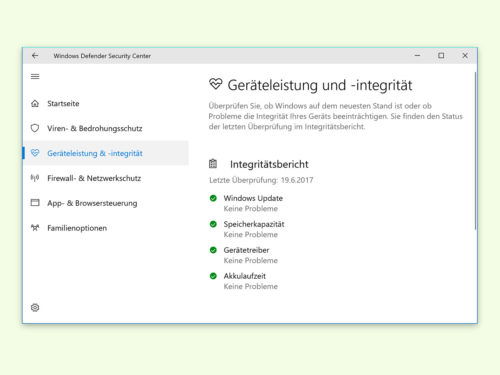Go to Startseite

coord(106,103)
